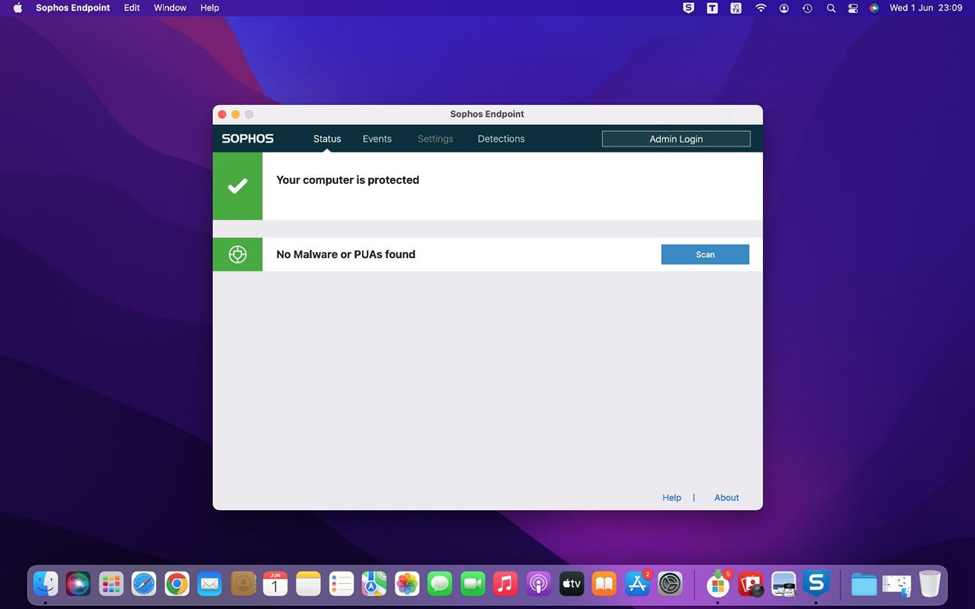Open Spotlight search magnifier icon
This screenshot has width=975, height=609.
[x=831, y=8]
